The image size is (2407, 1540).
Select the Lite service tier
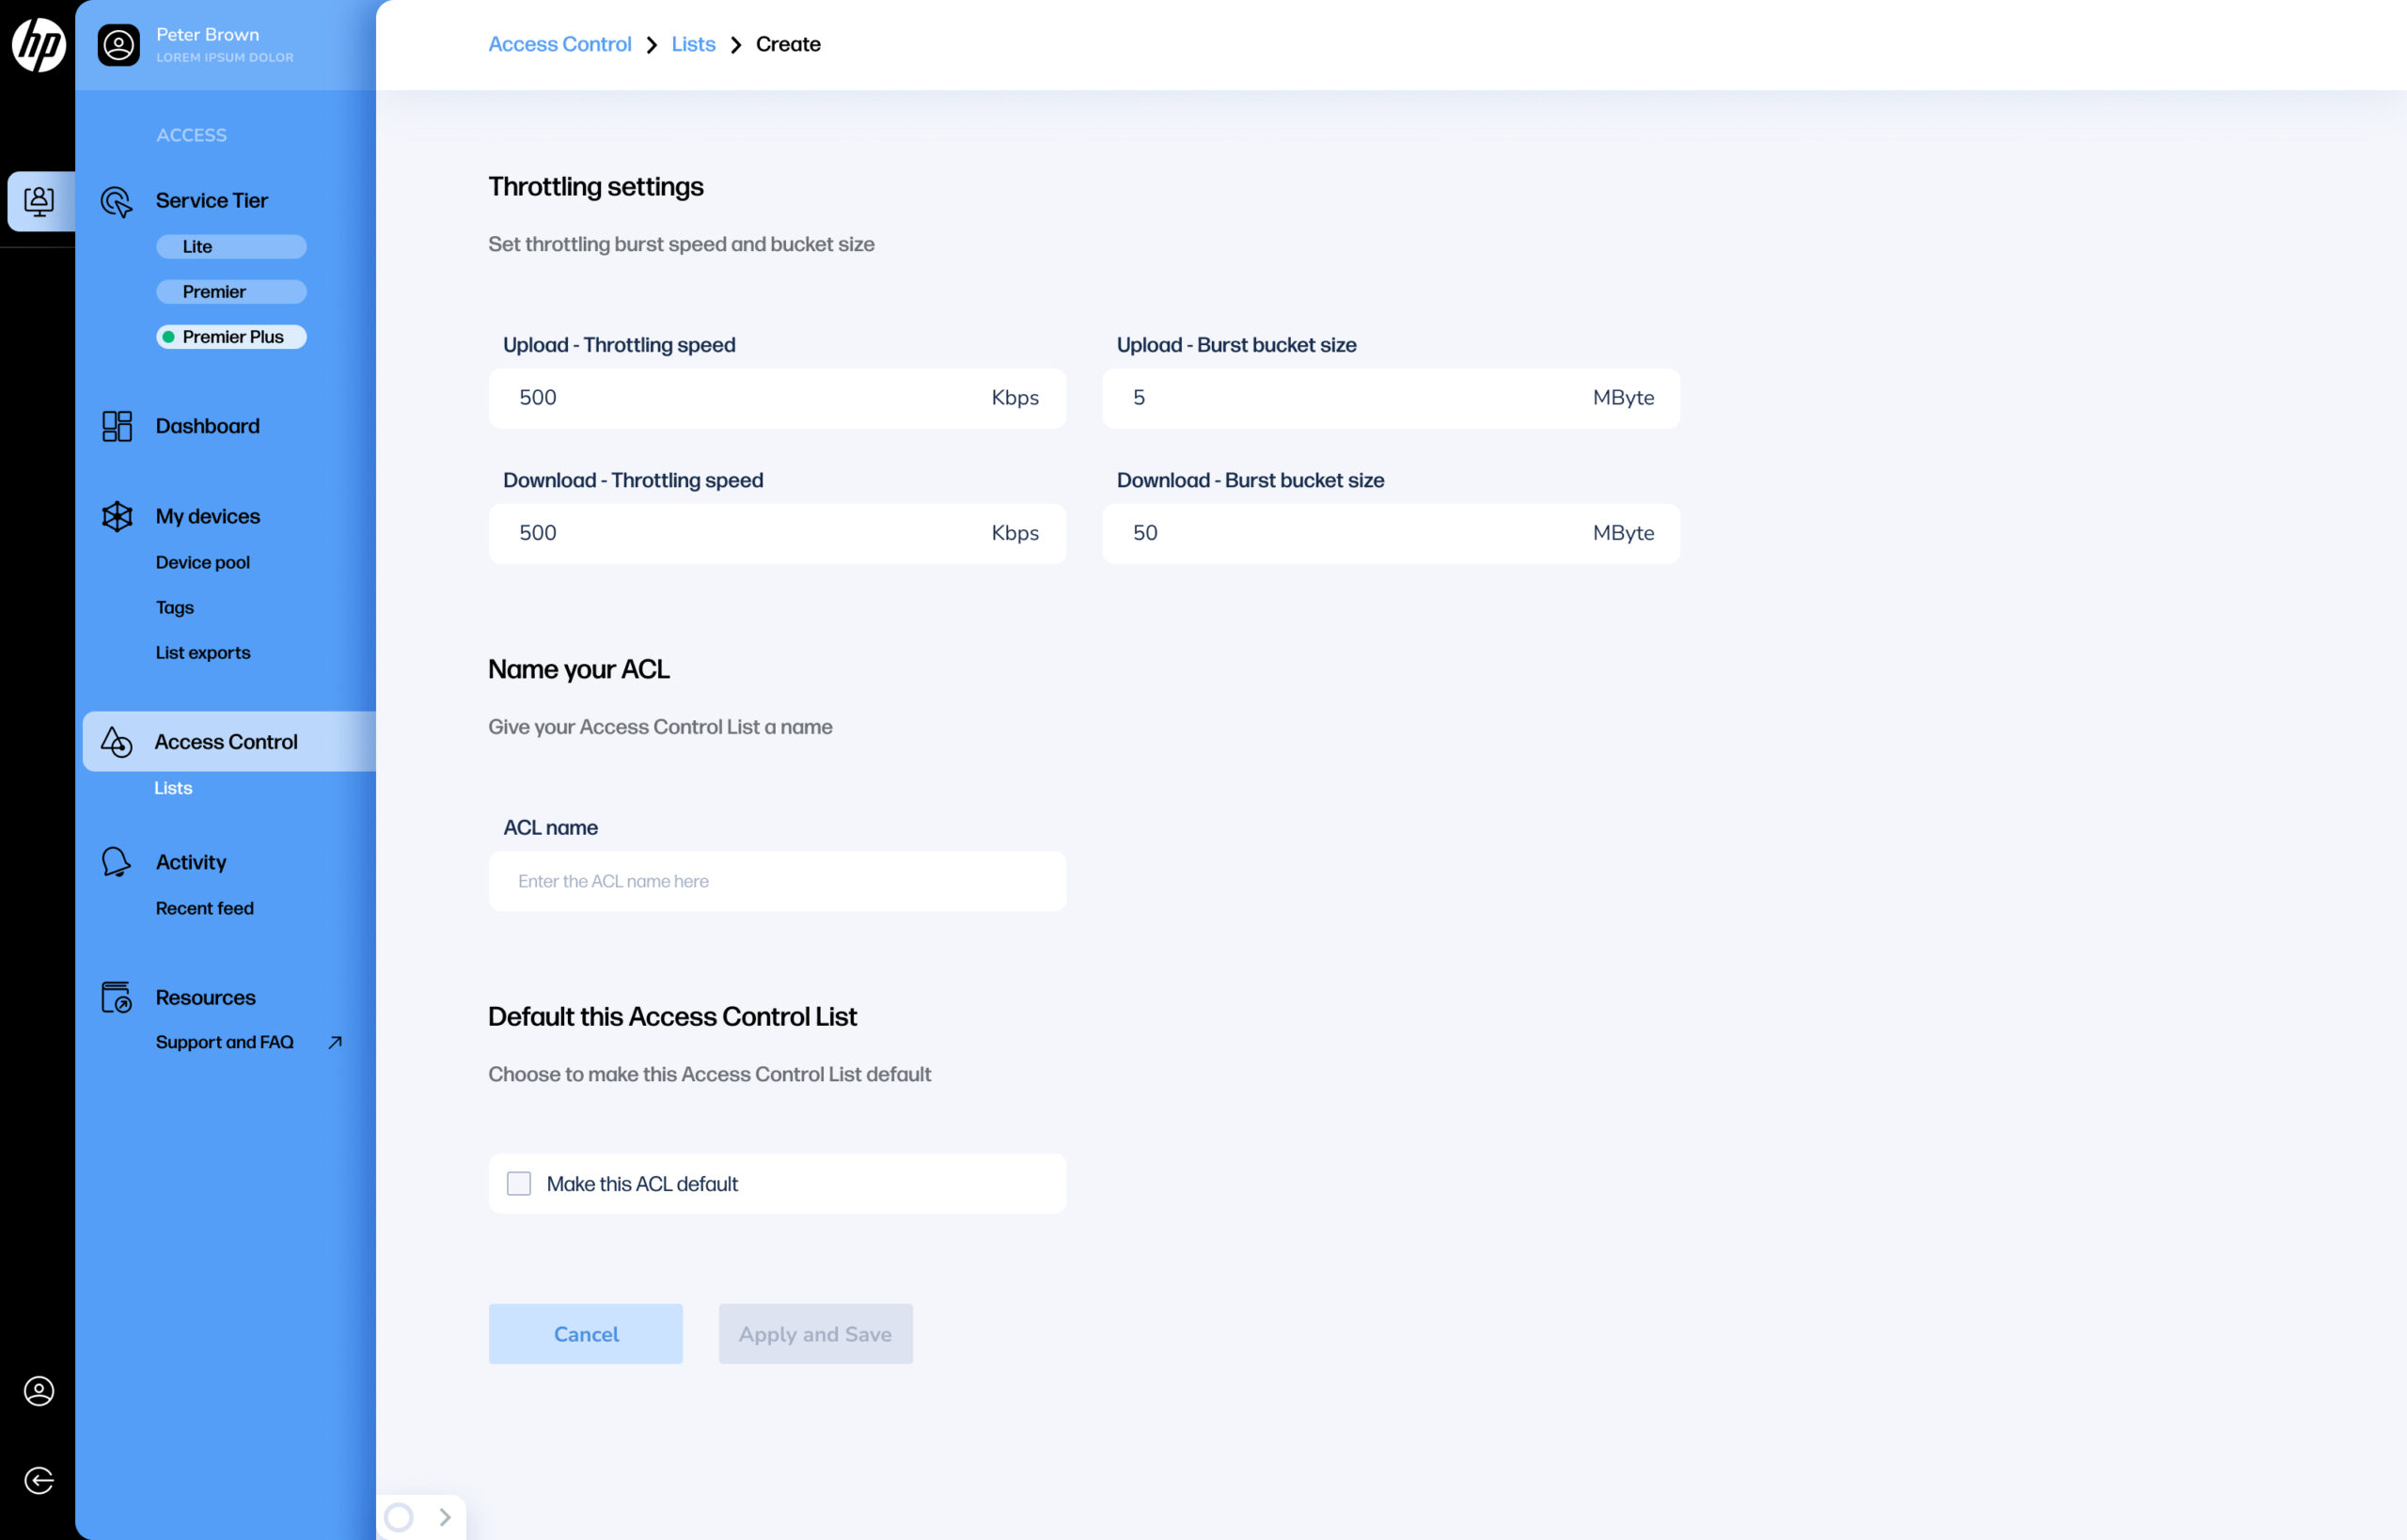click(231, 247)
